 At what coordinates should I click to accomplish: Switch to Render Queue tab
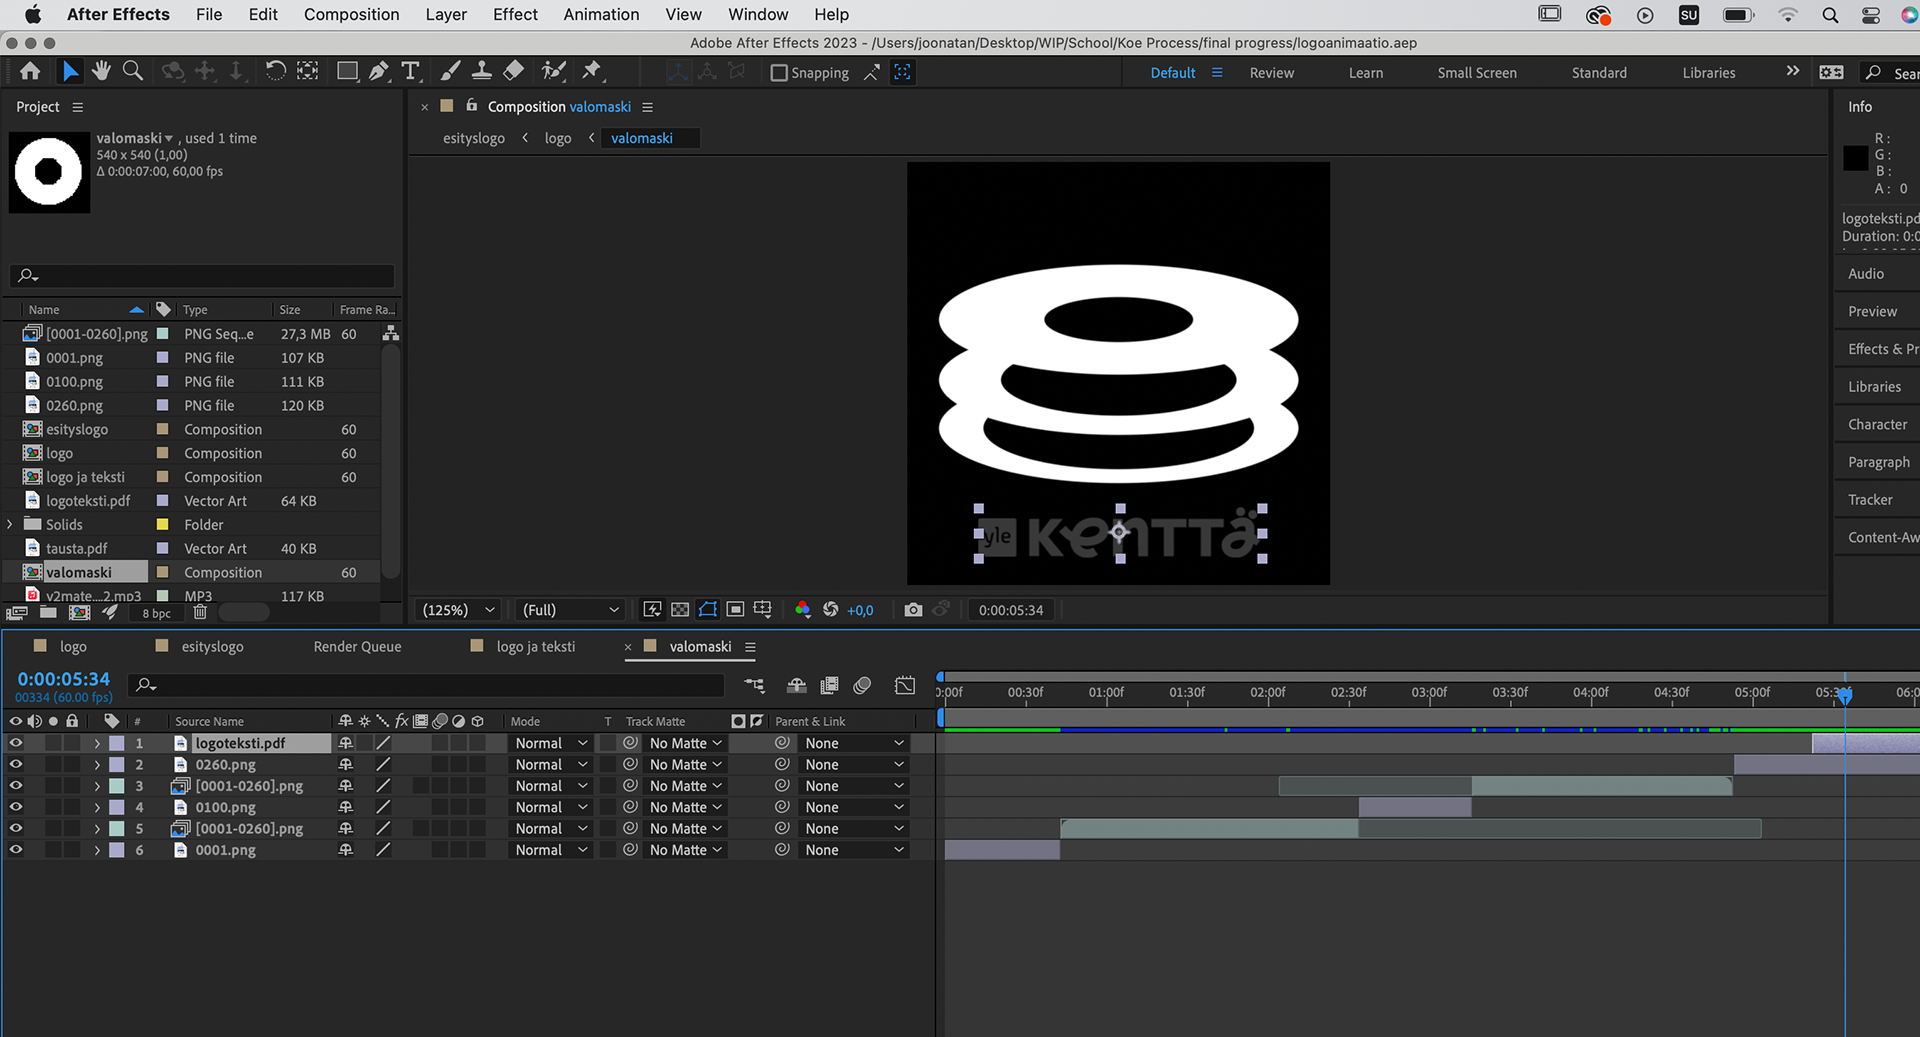pos(357,647)
